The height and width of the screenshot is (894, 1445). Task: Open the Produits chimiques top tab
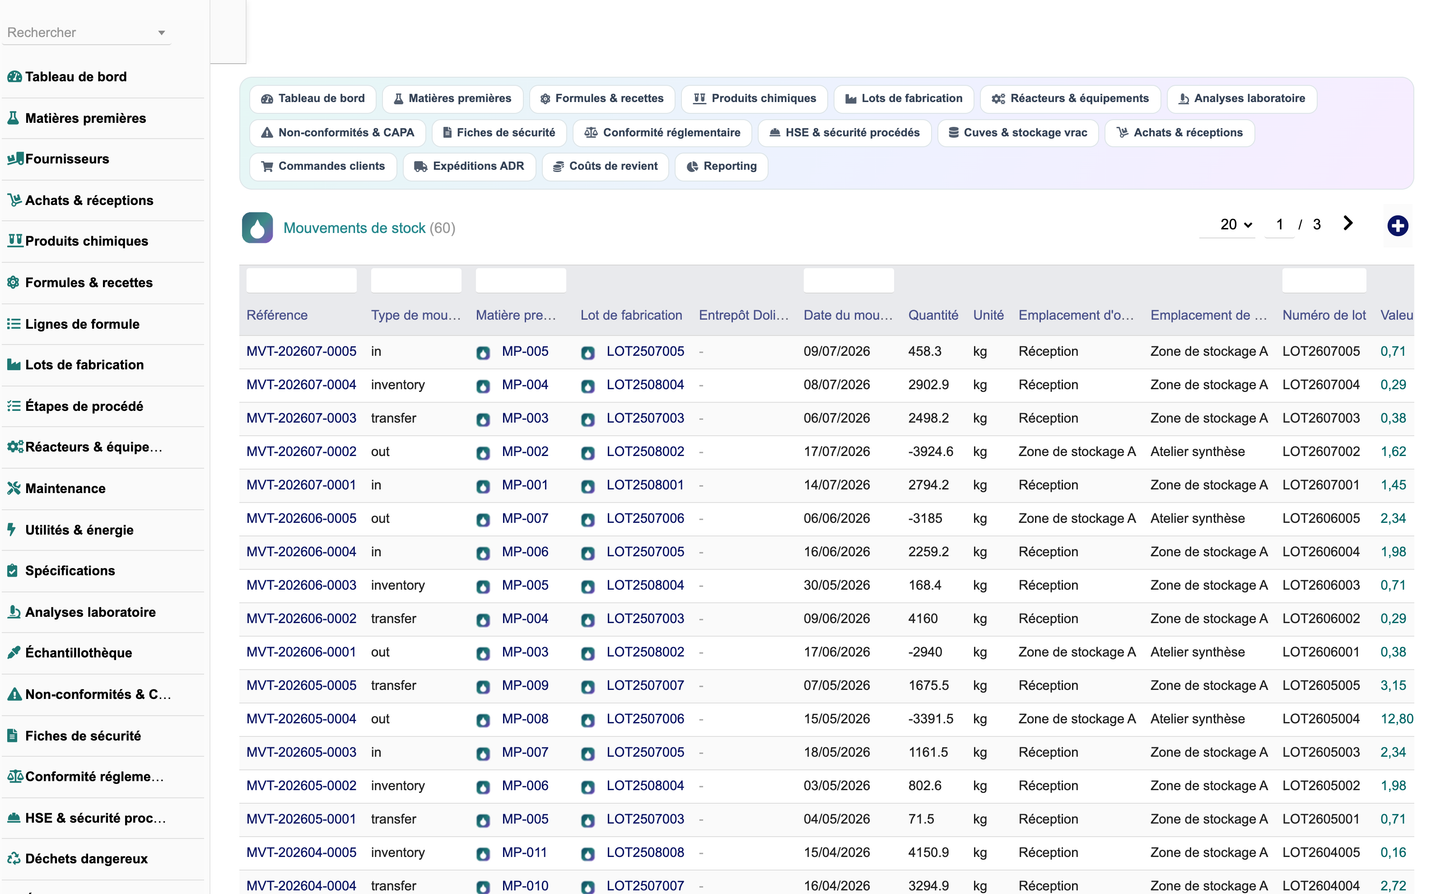coord(755,99)
